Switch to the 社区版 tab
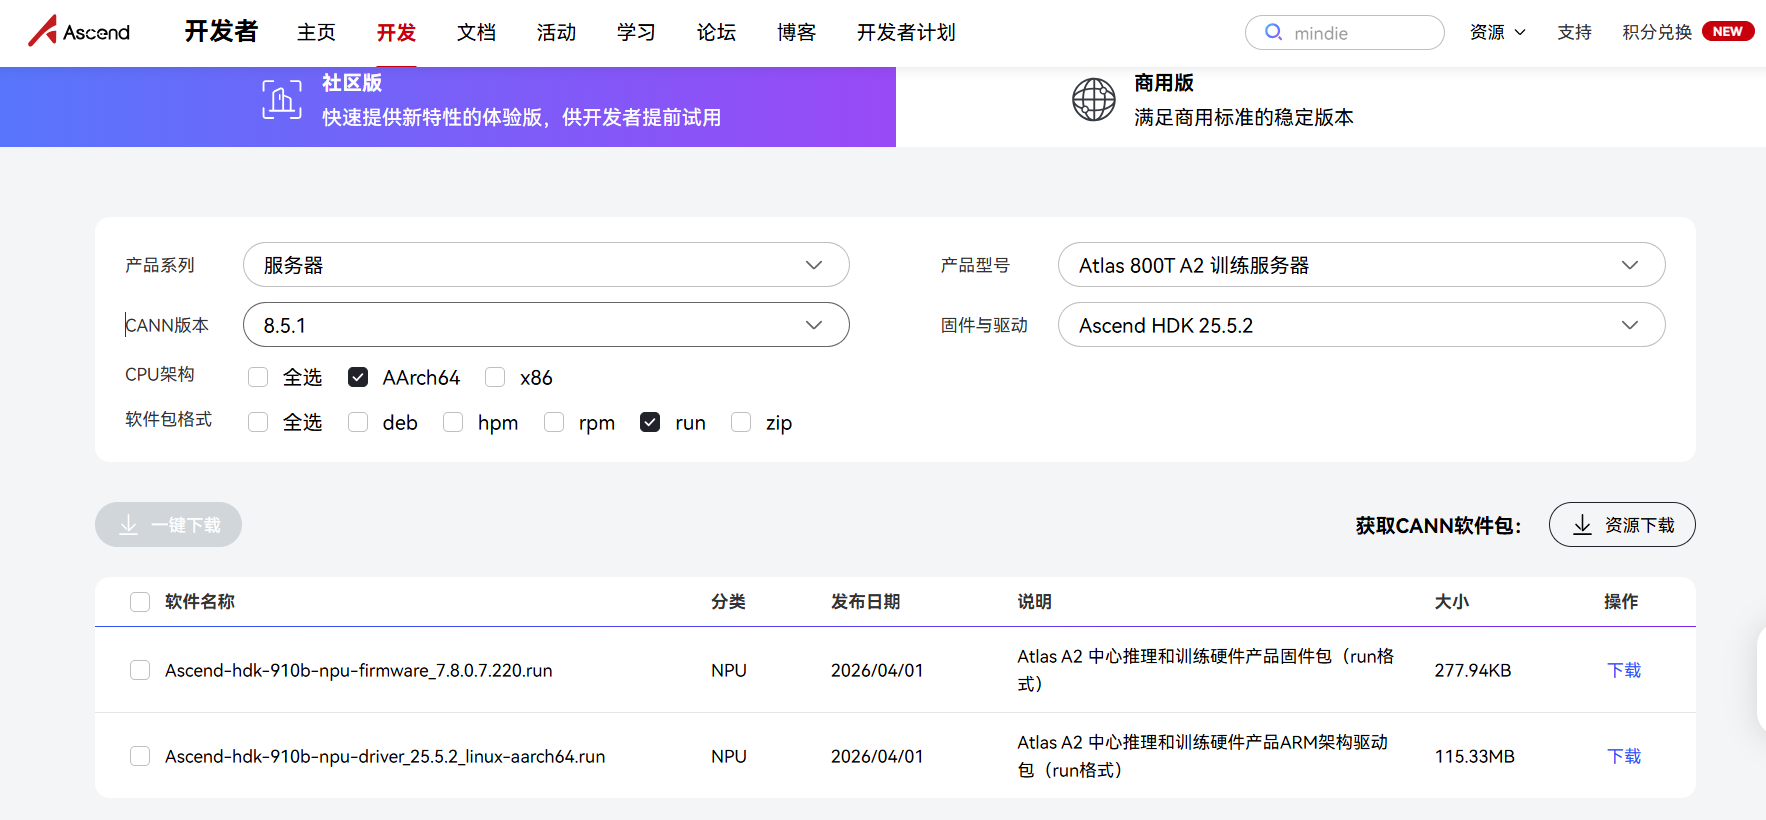The width and height of the screenshot is (1766, 820). [448, 107]
